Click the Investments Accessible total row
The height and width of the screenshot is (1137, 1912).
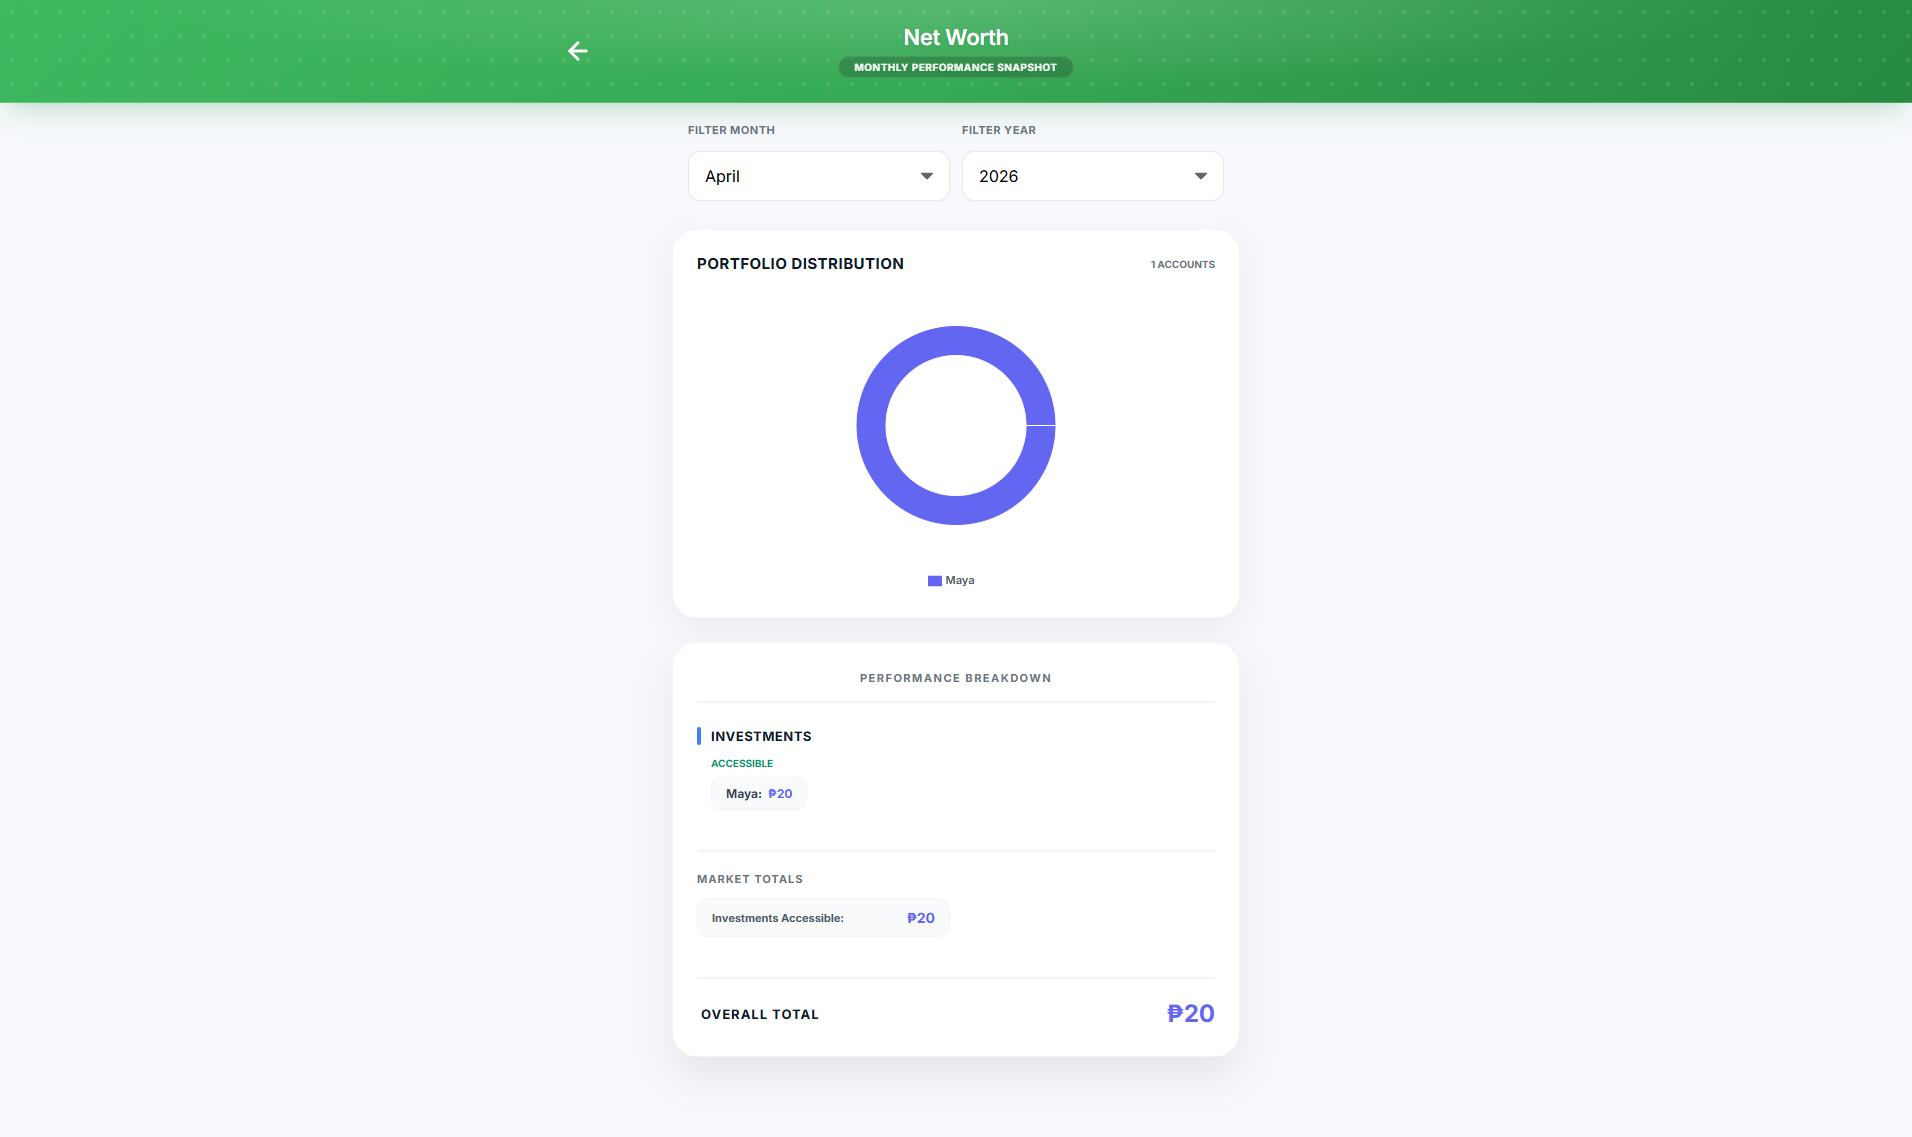(x=822, y=918)
